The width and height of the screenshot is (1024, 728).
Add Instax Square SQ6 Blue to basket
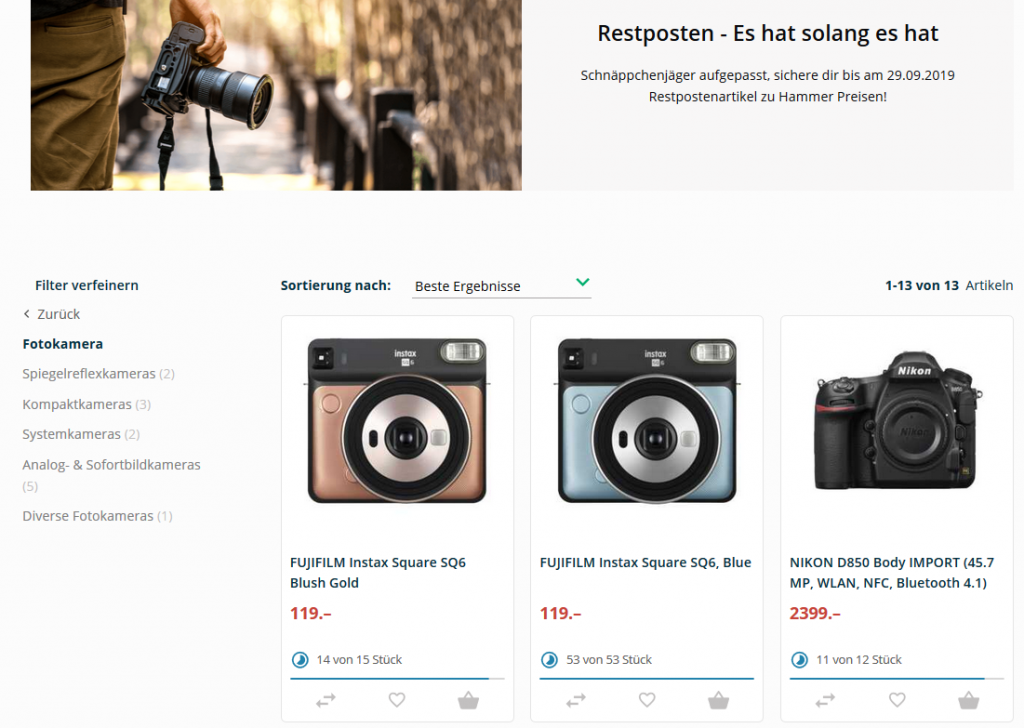tap(718, 700)
